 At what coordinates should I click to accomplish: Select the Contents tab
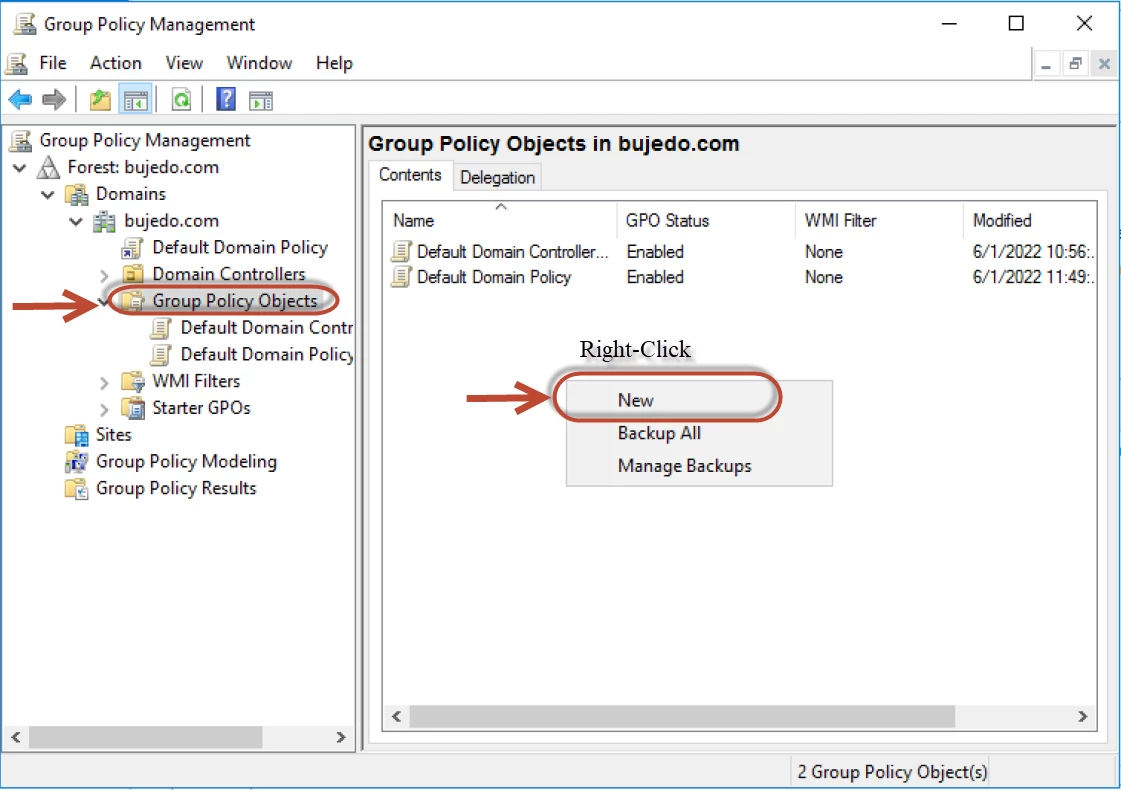pyautogui.click(x=410, y=174)
